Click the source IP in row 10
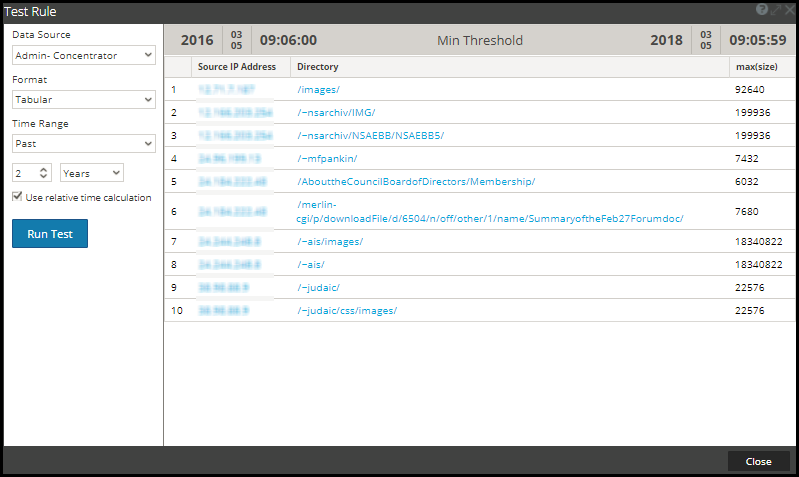This screenshot has height=477, width=799. 223,310
